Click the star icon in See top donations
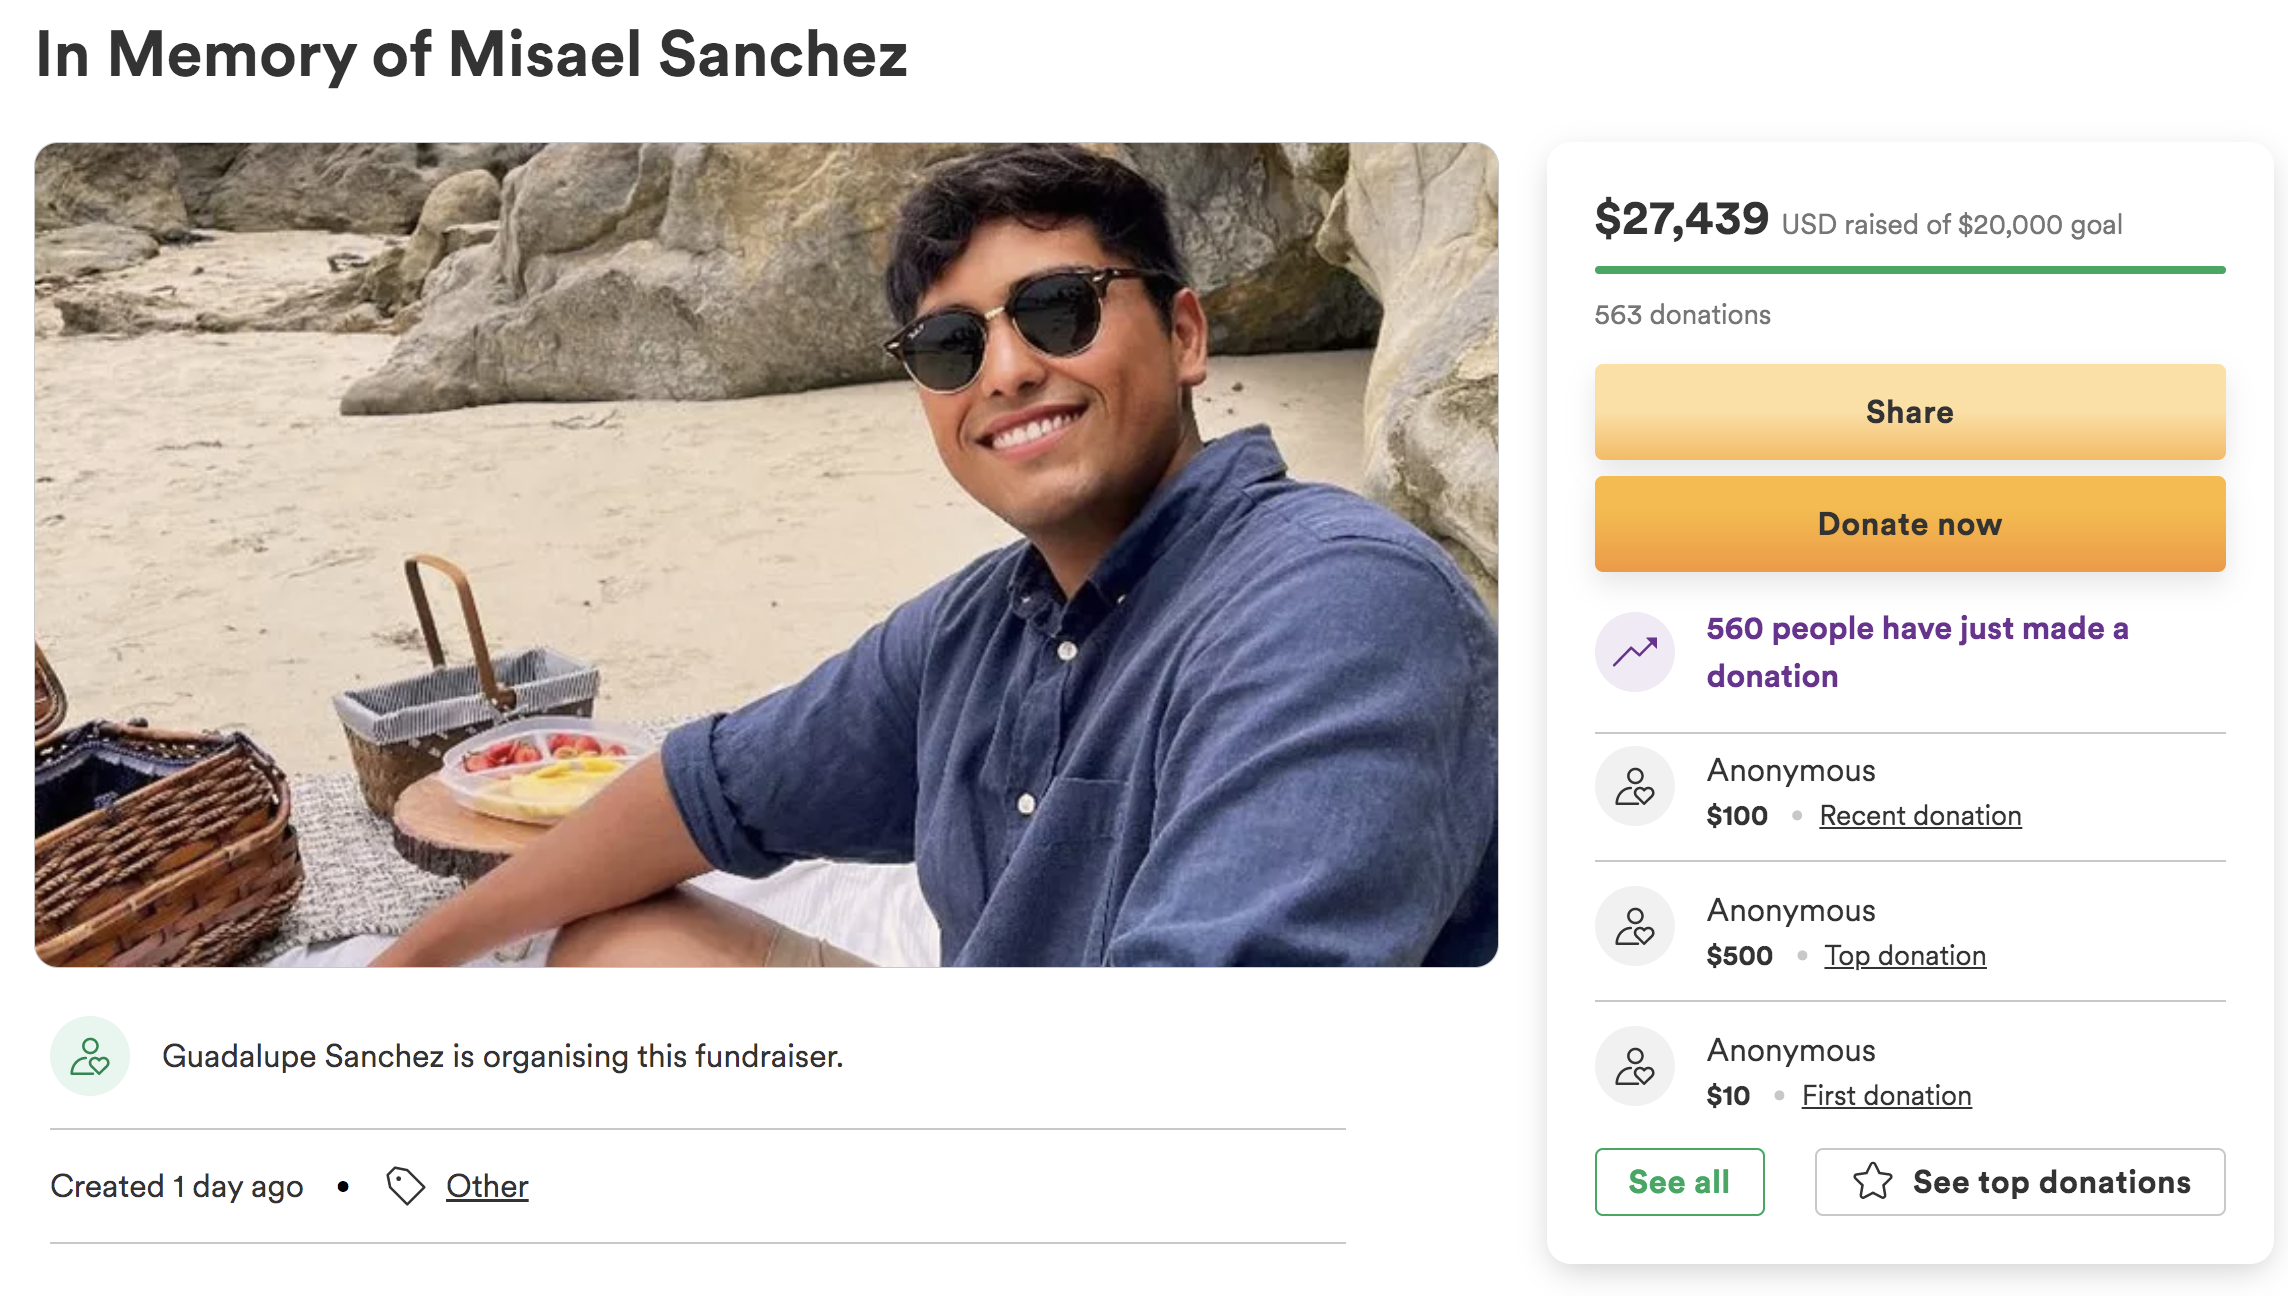The image size is (2288, 1296). pyautogui.click(x=1872, y=1182)
